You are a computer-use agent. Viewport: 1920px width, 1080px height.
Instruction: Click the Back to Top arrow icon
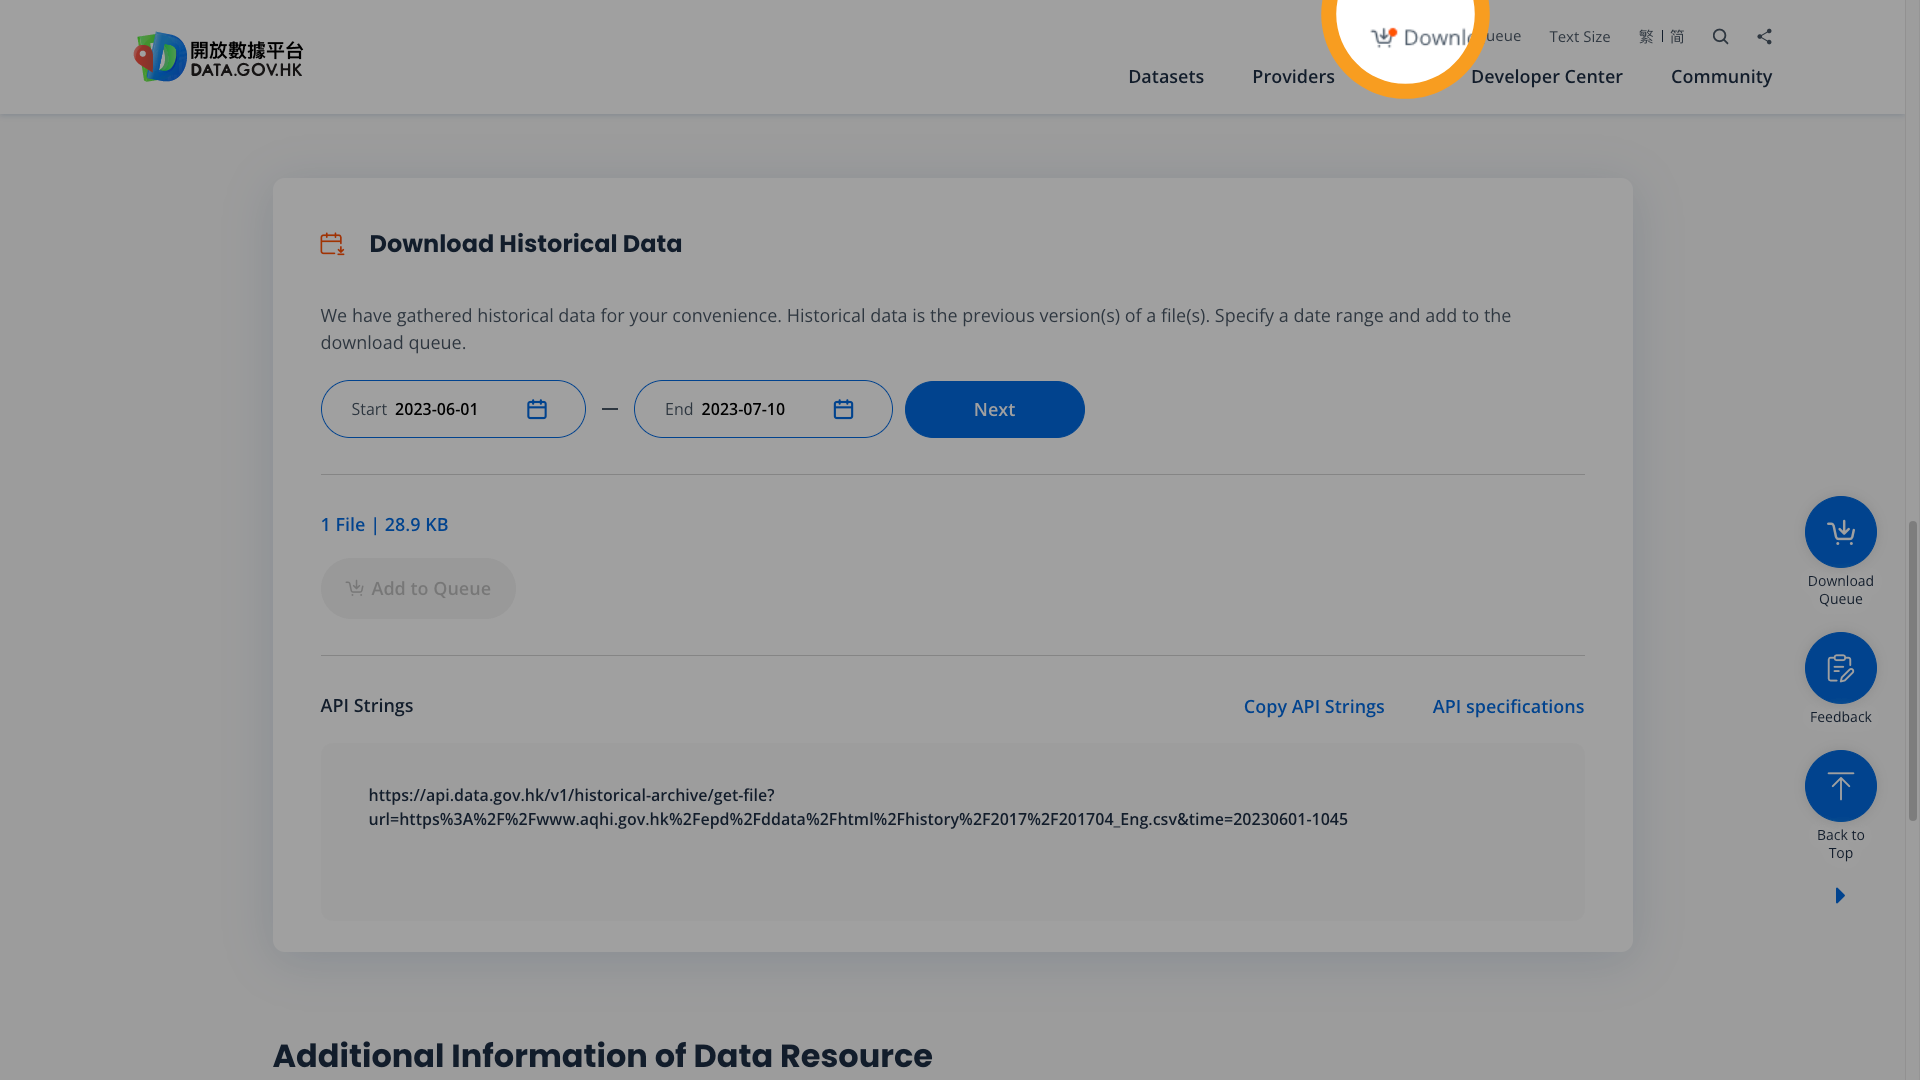(1840, 785)
